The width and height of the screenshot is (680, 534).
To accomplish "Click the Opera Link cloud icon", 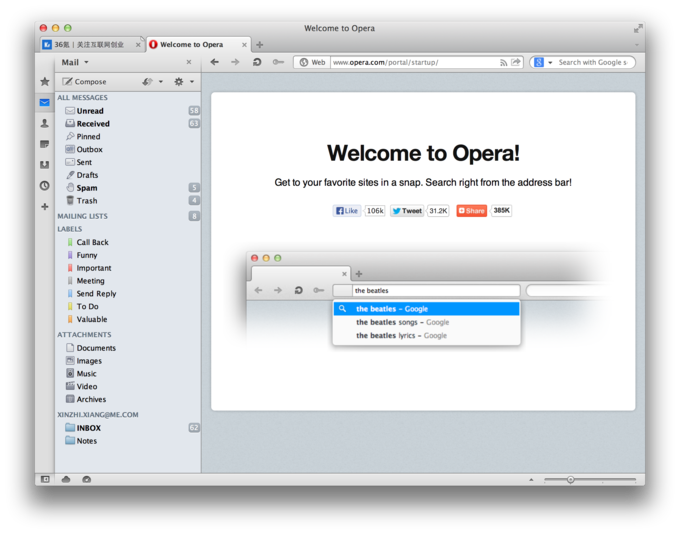I will [x=66, y=479].
